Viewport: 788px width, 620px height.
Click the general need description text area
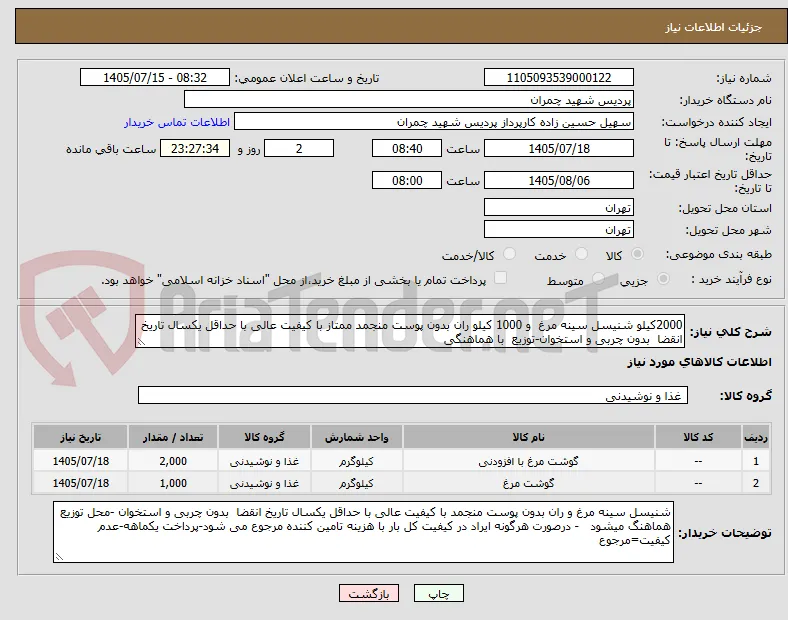pyautogui.click(x=410, y=332)
